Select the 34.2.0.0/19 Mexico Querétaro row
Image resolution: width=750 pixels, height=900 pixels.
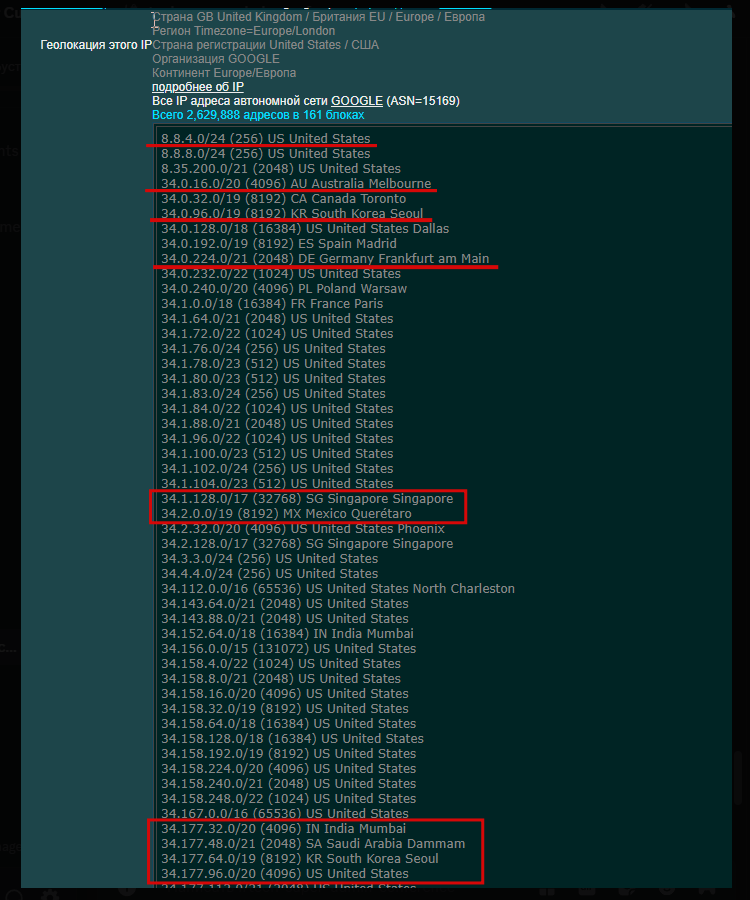point(286,514)
